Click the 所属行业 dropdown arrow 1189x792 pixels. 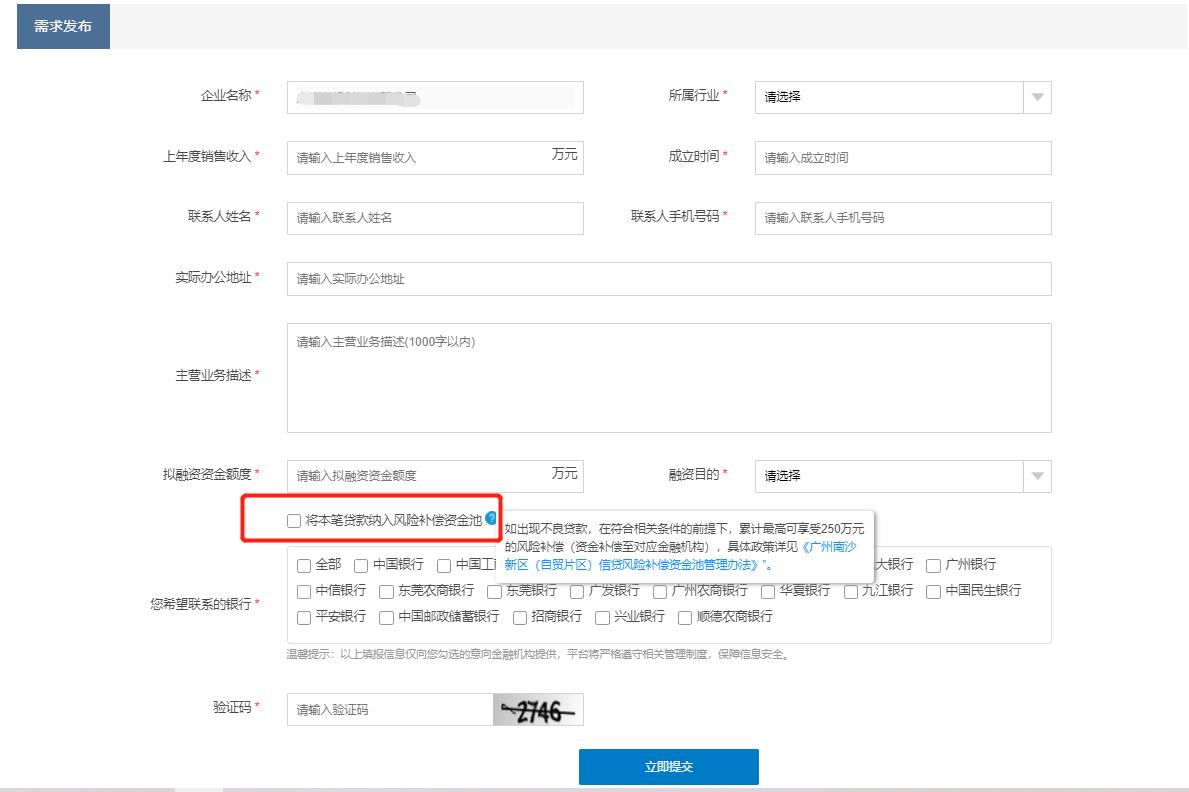click(x=1037, y=97)
